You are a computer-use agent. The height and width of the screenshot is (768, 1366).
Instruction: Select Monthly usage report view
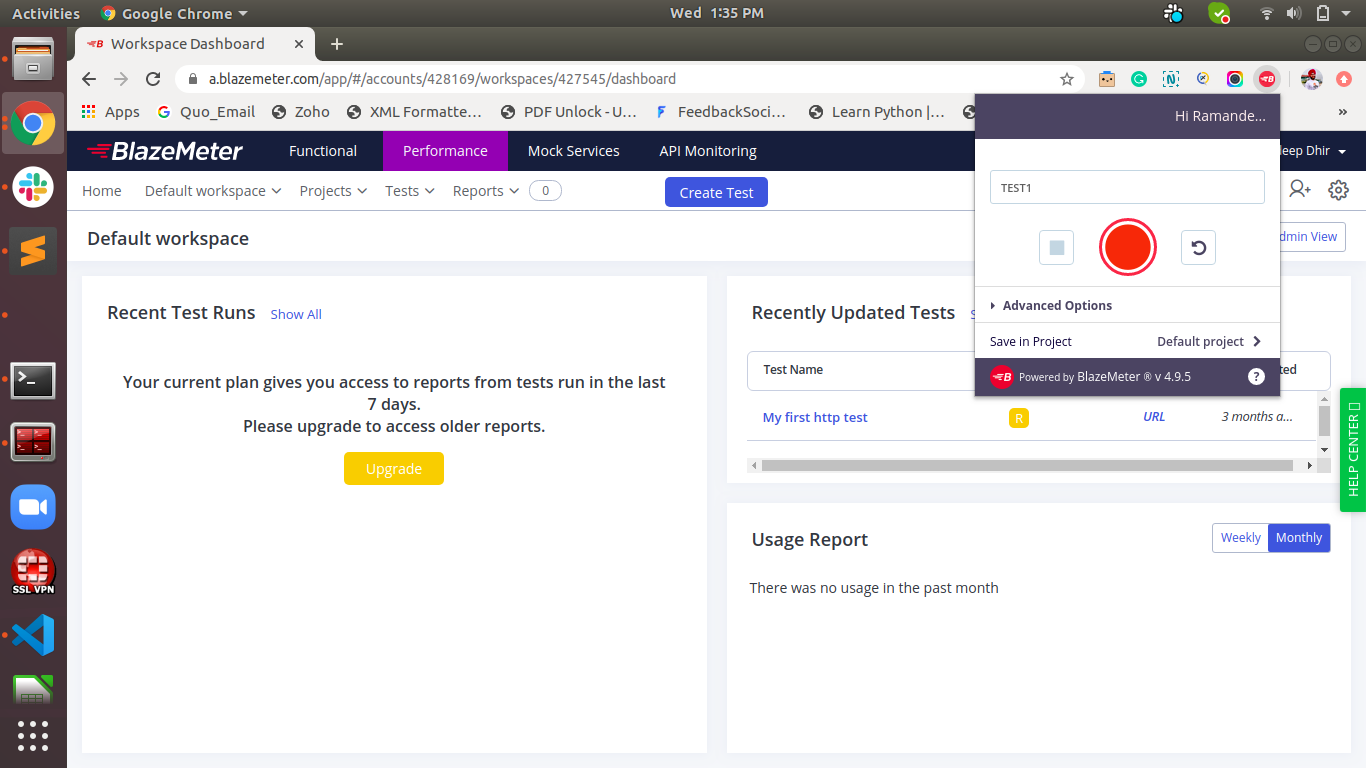(1298, 538)
